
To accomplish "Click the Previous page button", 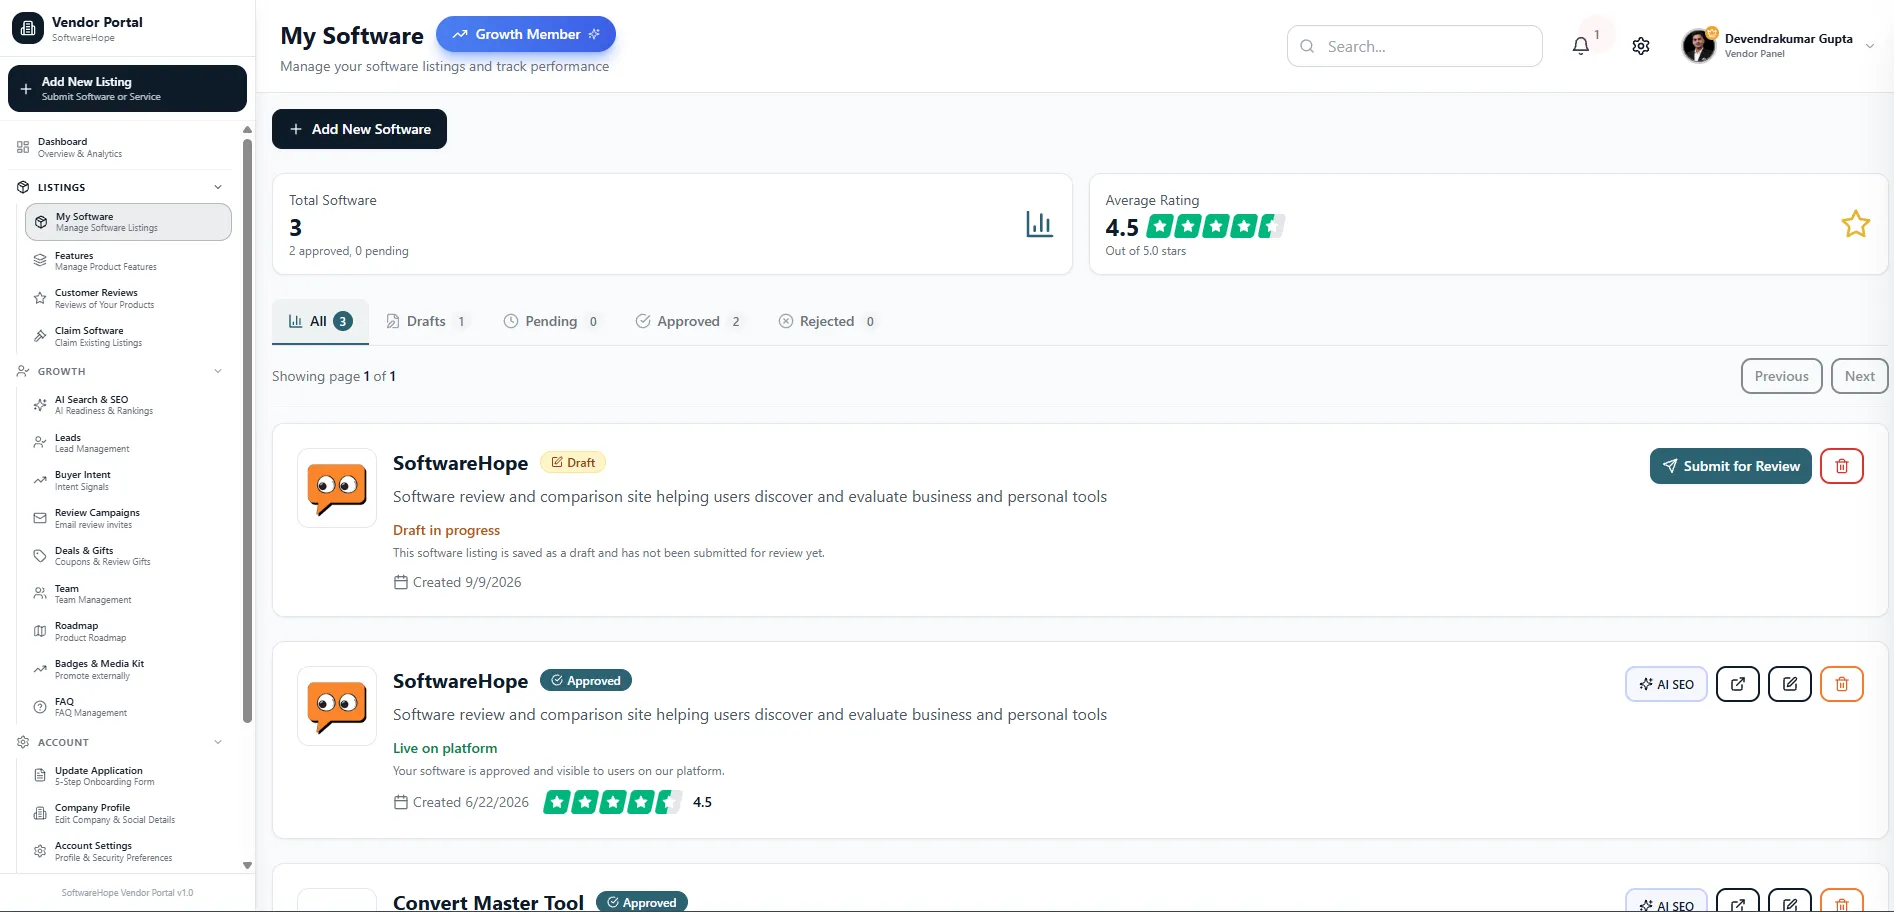I will pos(1781,376).
